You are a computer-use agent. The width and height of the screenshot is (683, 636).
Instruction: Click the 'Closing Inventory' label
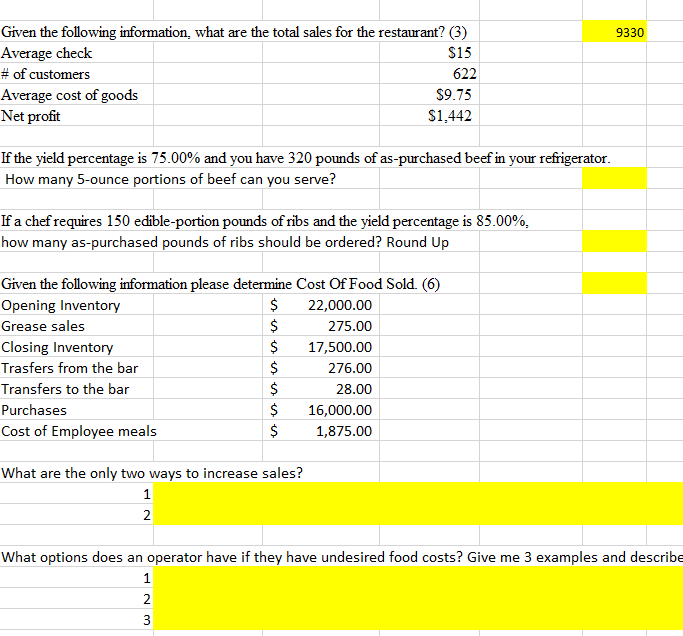click(x=57, y=347)
